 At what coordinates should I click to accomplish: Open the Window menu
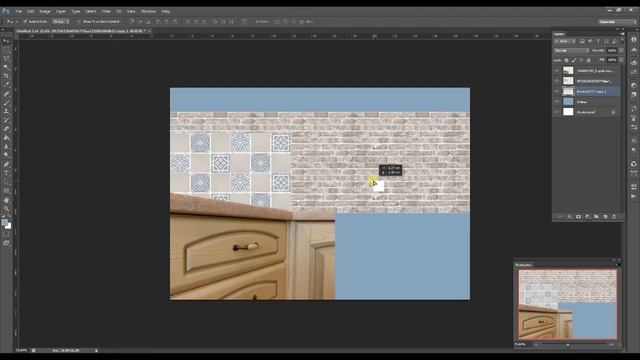tap(148, 11)
